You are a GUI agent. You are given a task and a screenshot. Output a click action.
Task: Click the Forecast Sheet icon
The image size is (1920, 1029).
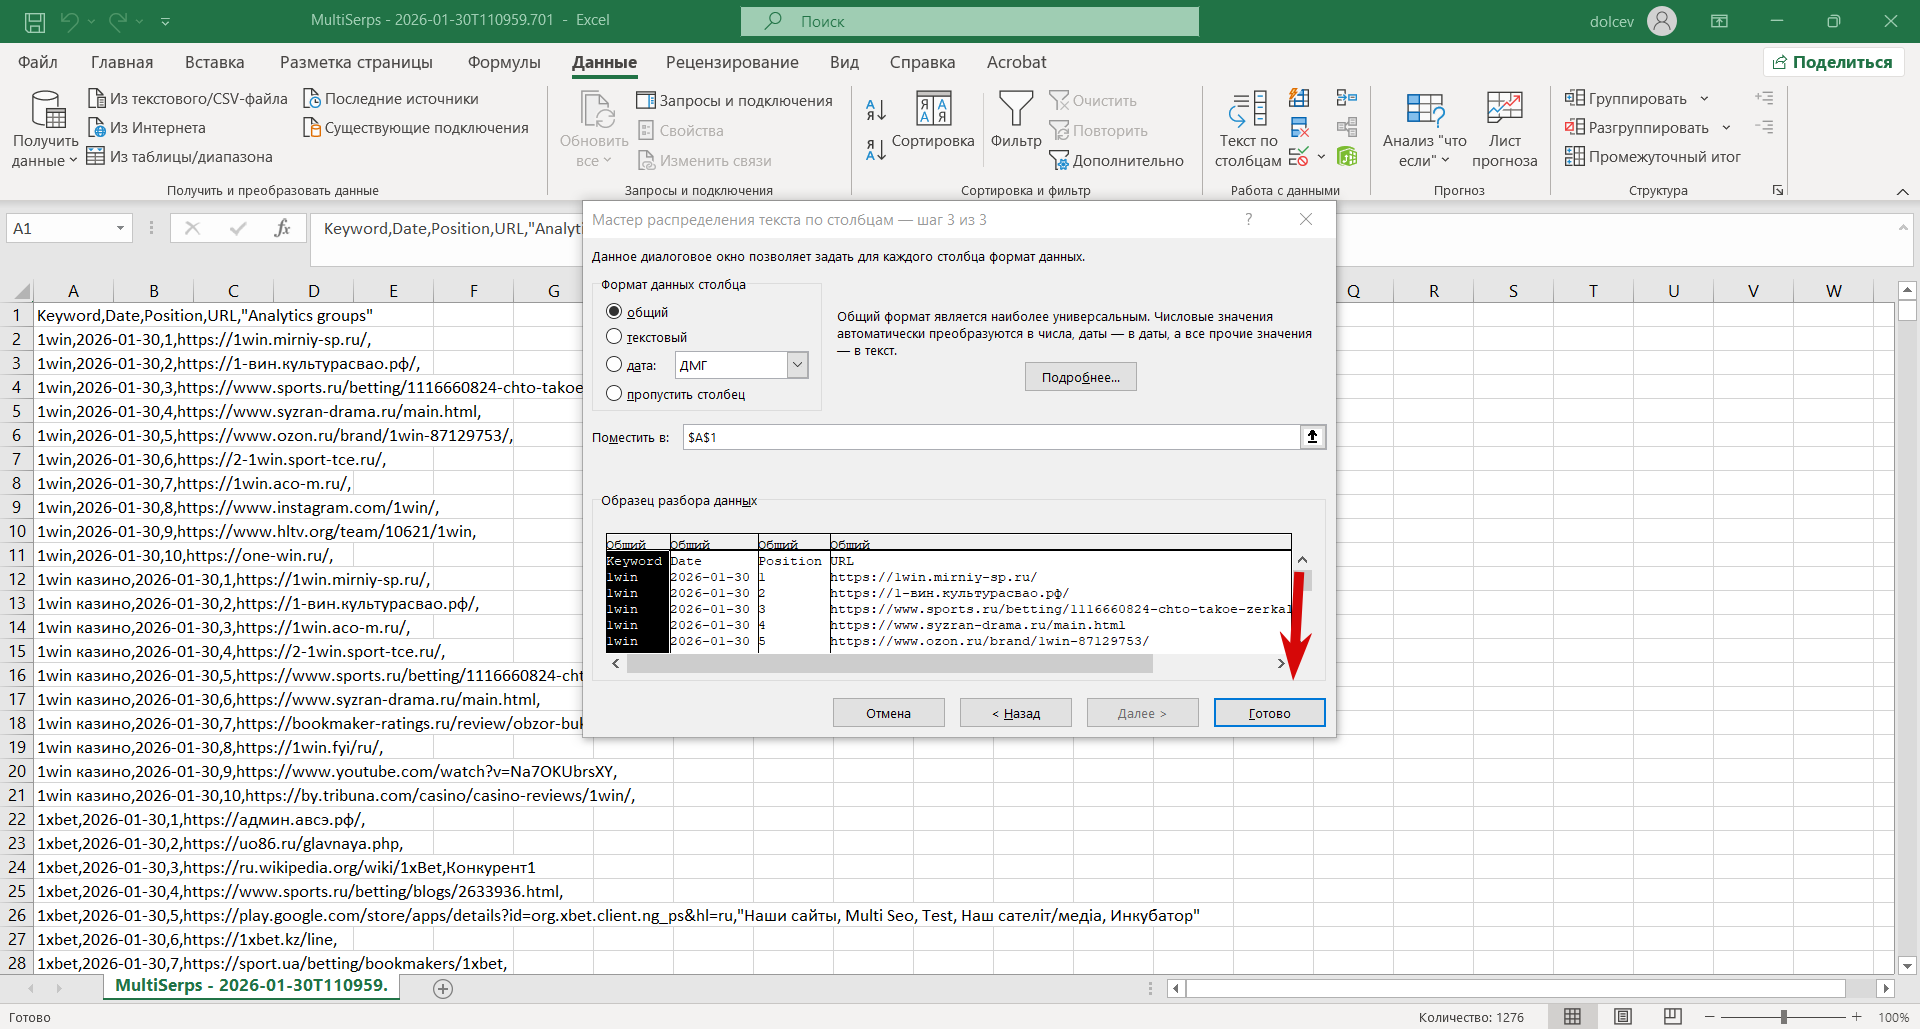pos(1504,110)
